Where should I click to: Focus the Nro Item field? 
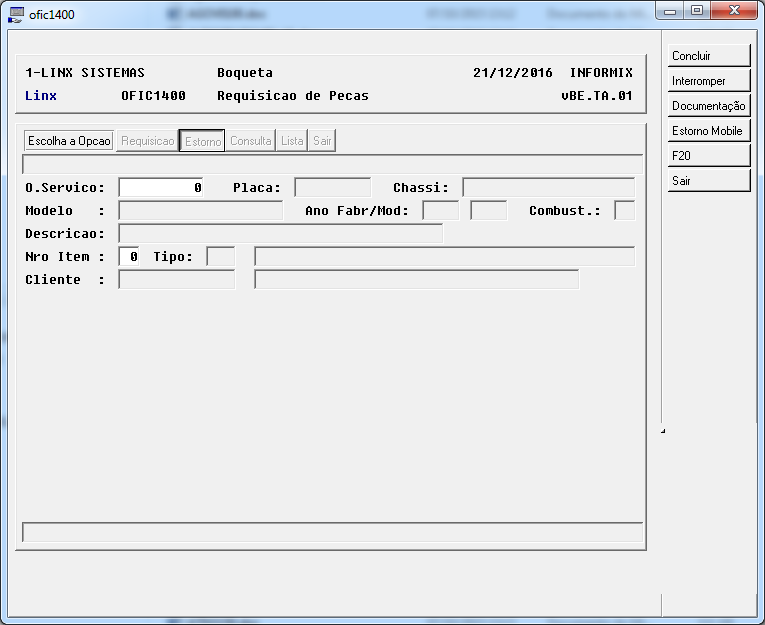pos(129,256)
